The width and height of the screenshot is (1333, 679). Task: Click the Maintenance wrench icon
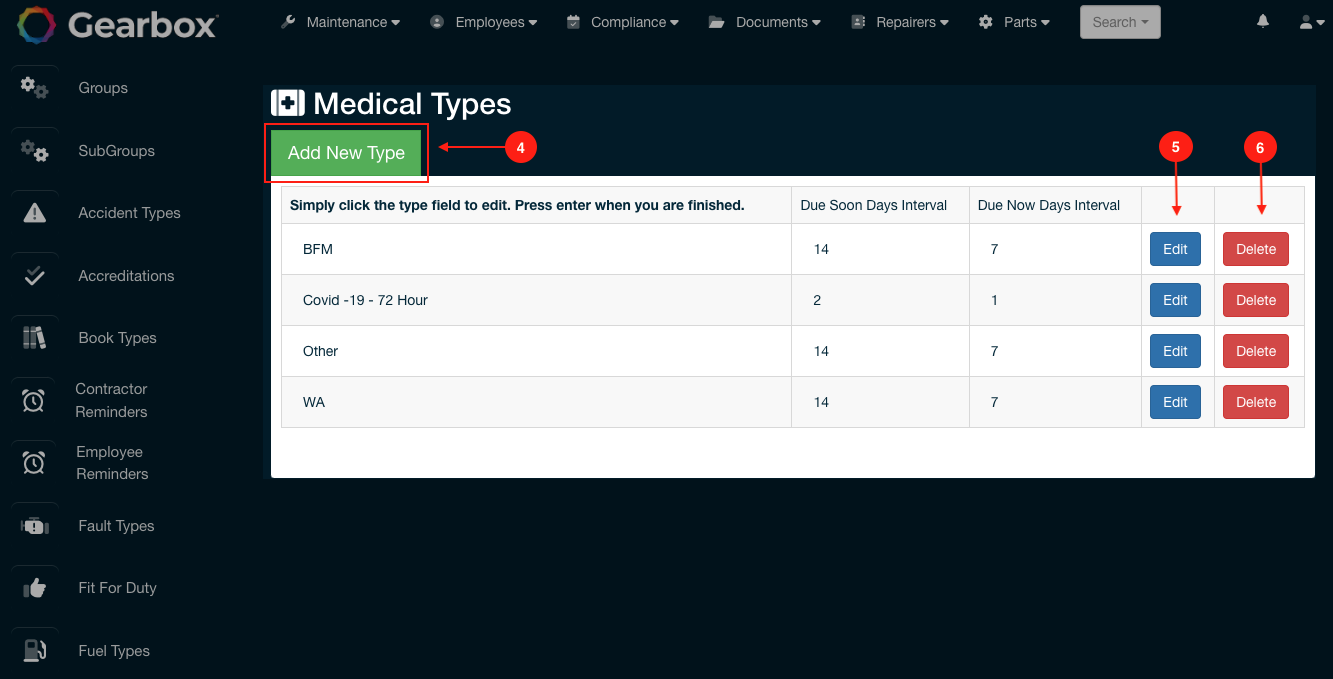click(x=288, y=21)
